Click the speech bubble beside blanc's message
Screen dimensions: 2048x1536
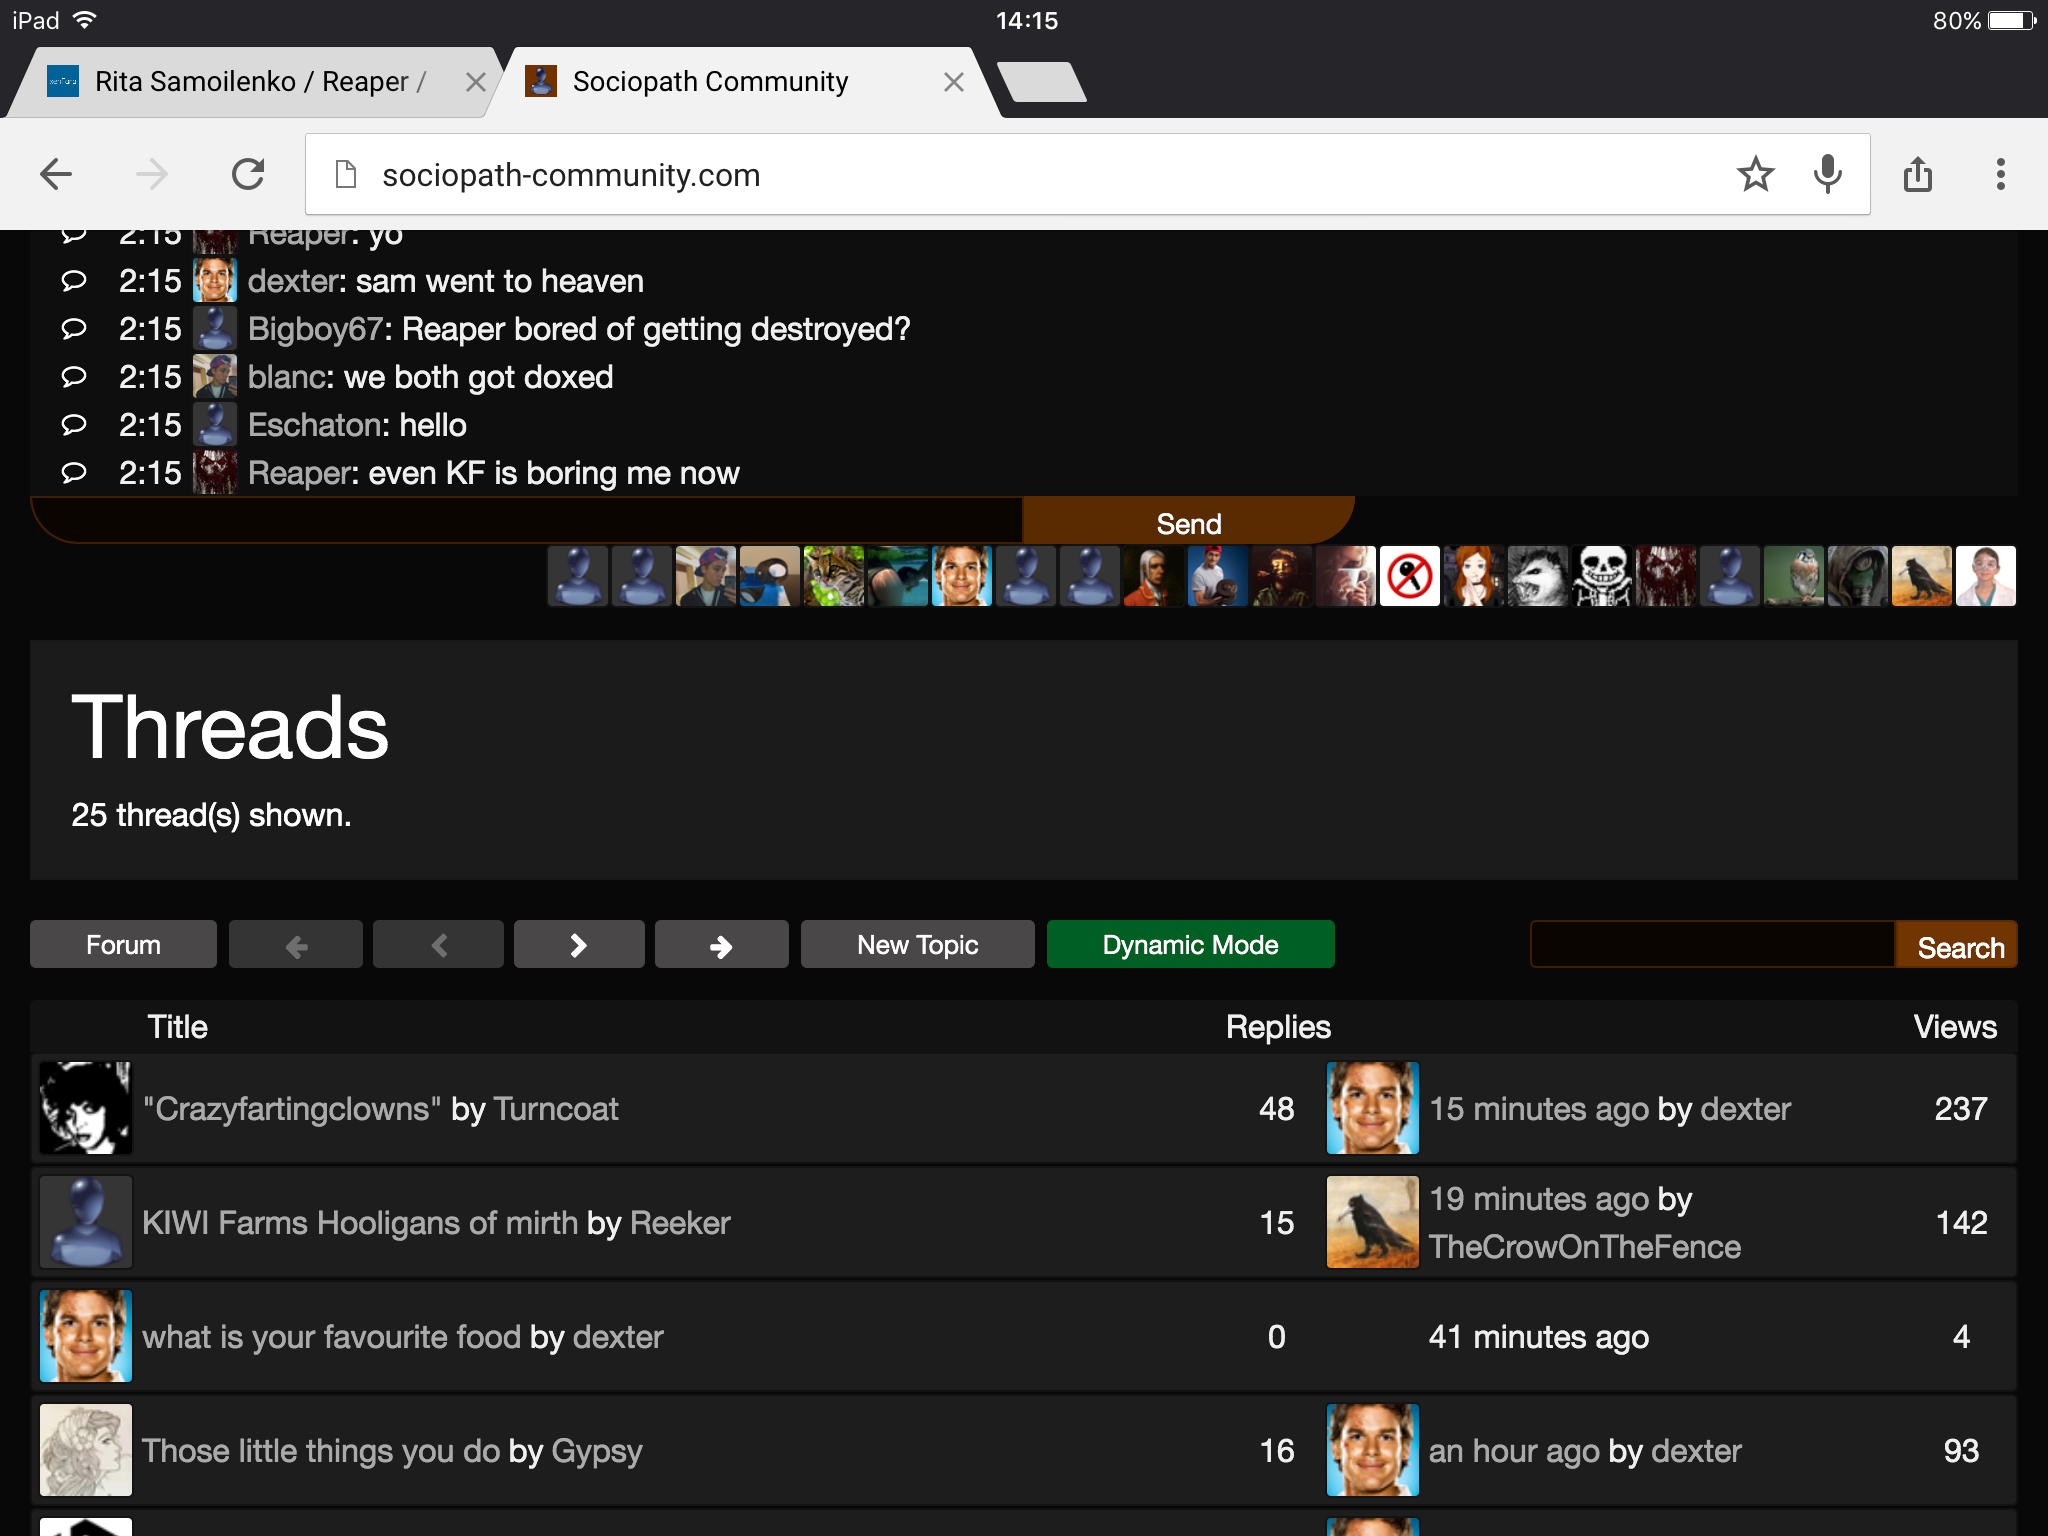74,376
